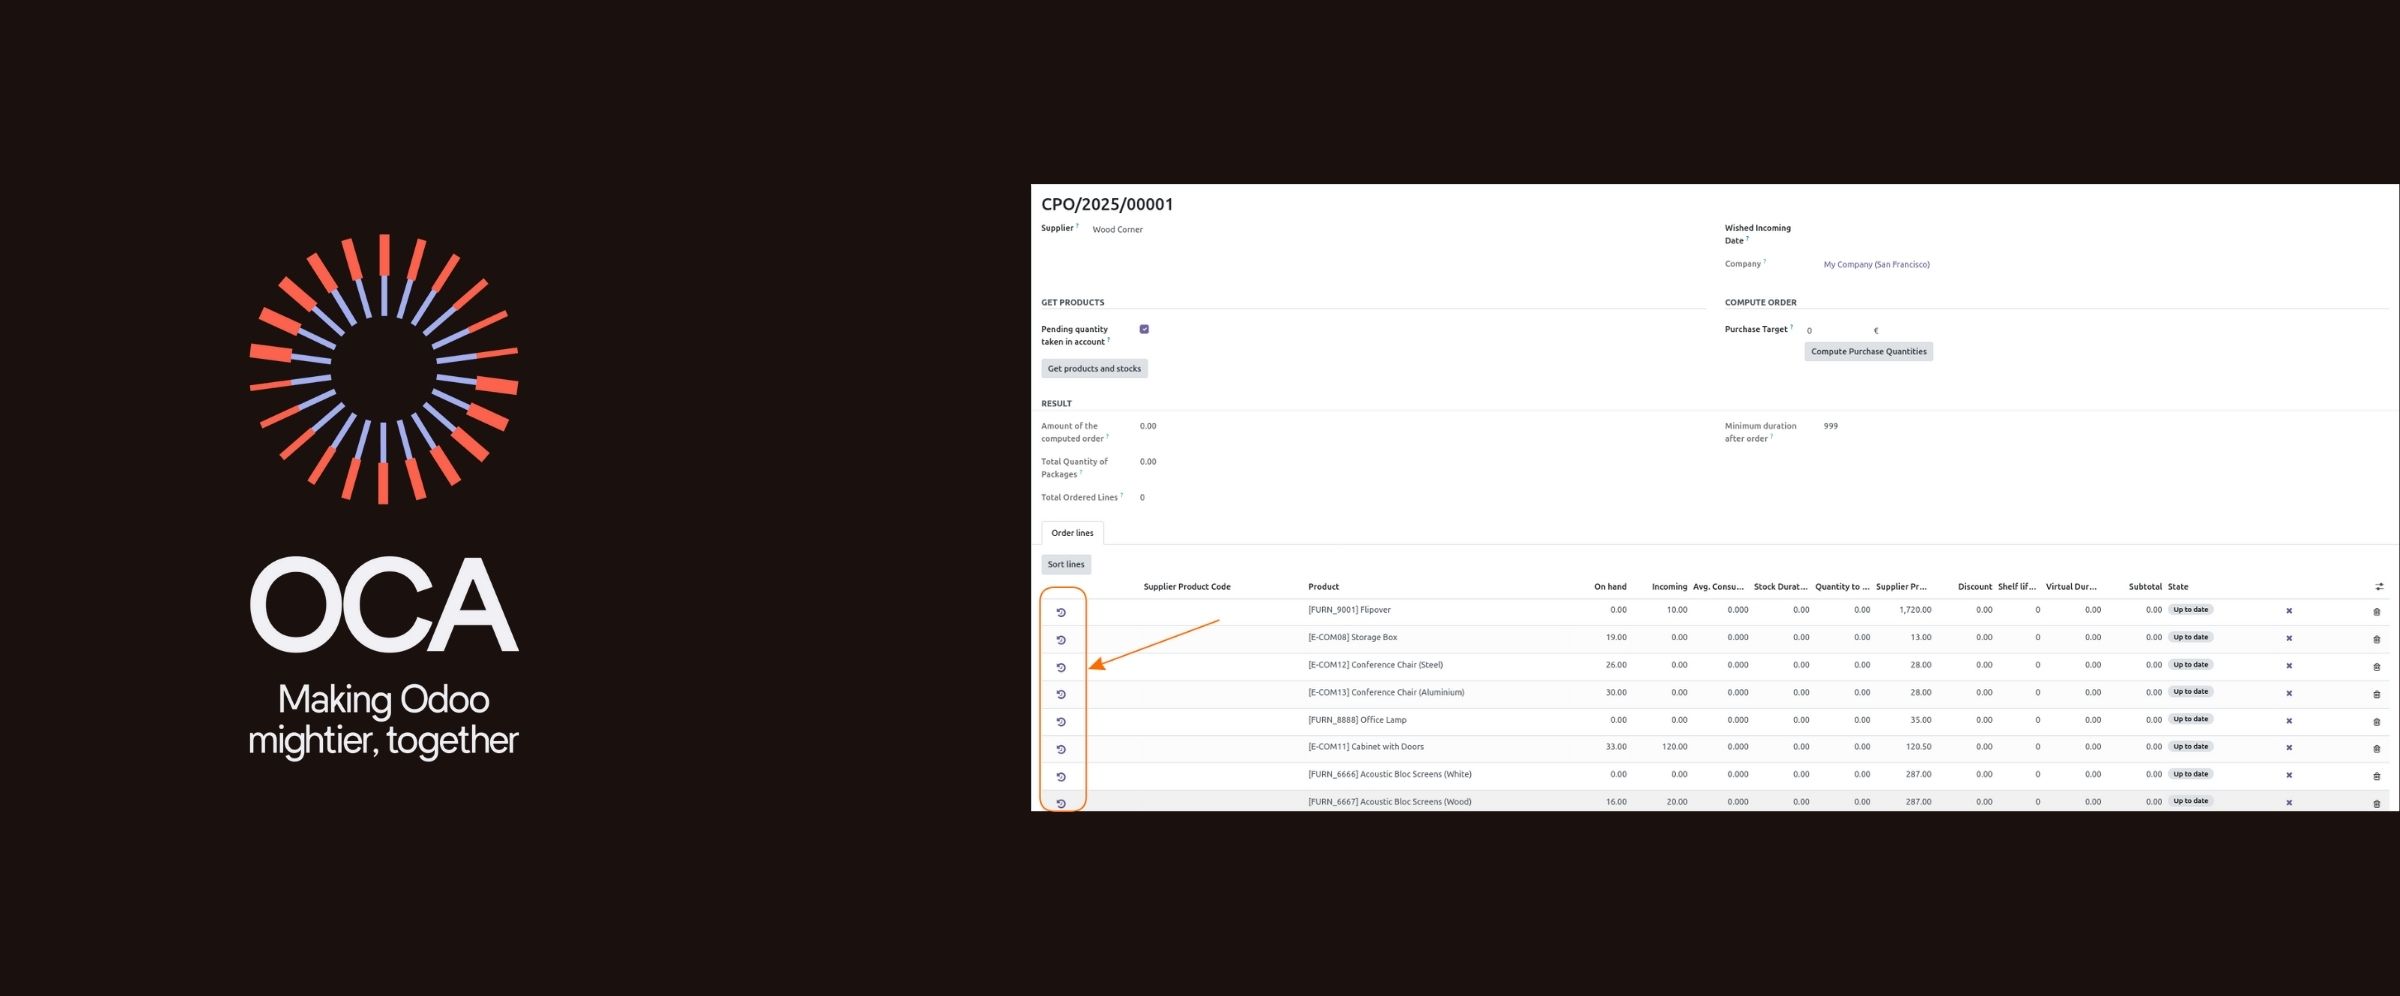The image size is (2400, 996).
Task: Click history icon for Conference Chair (Steel)
Action: (1061, 667)
